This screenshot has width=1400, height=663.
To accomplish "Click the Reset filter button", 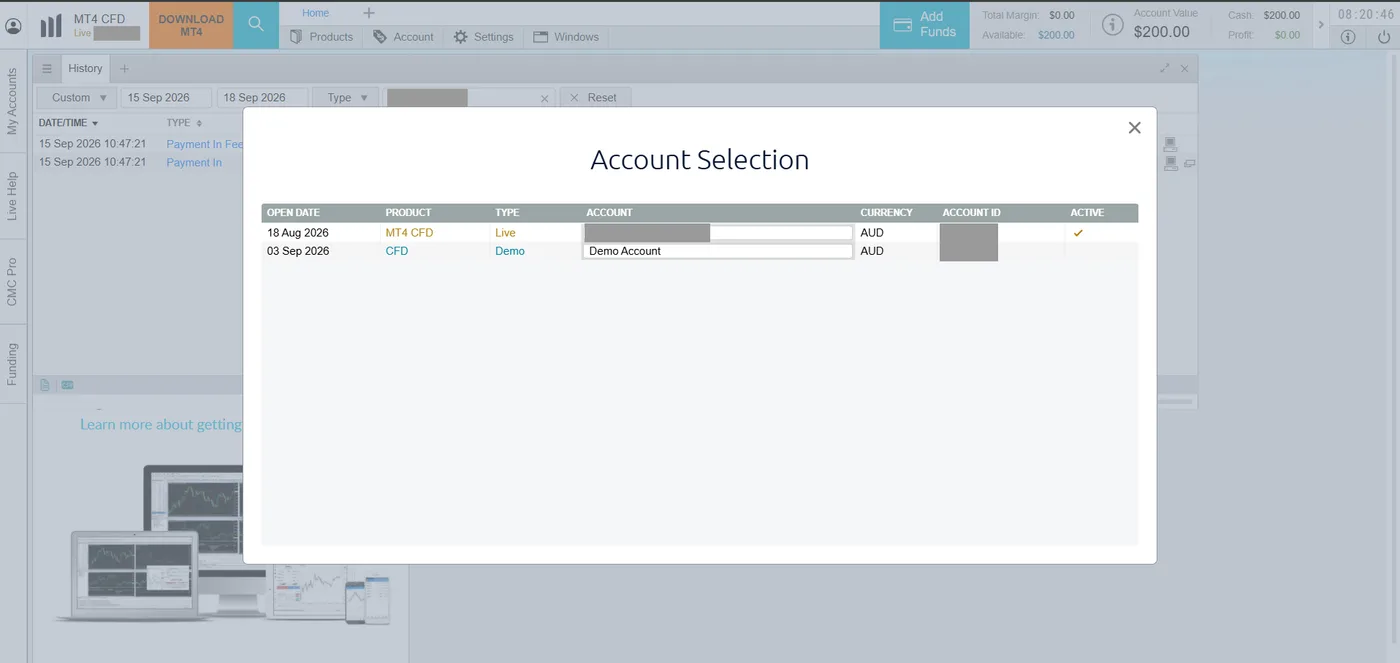I will pyautogui.click(x=595, y=98).
